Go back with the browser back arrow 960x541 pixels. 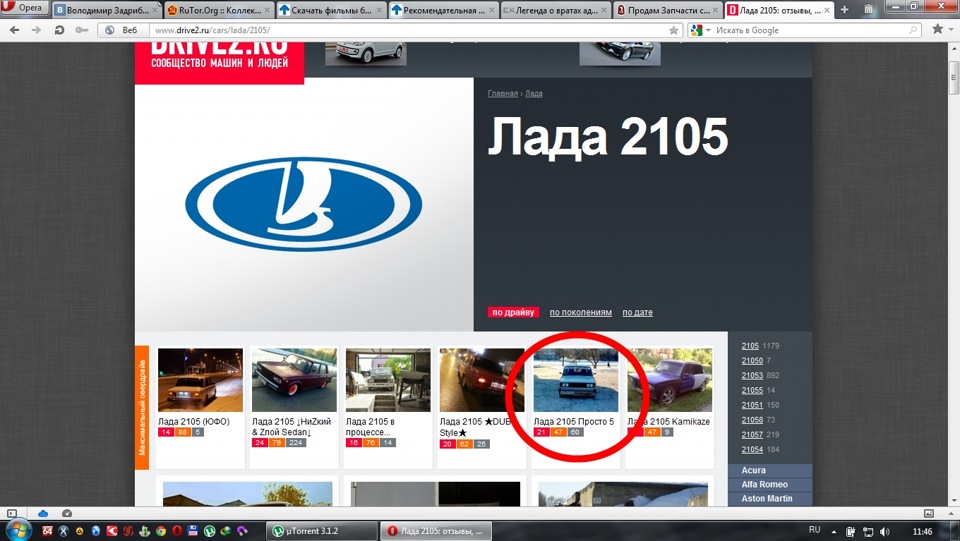15,30
